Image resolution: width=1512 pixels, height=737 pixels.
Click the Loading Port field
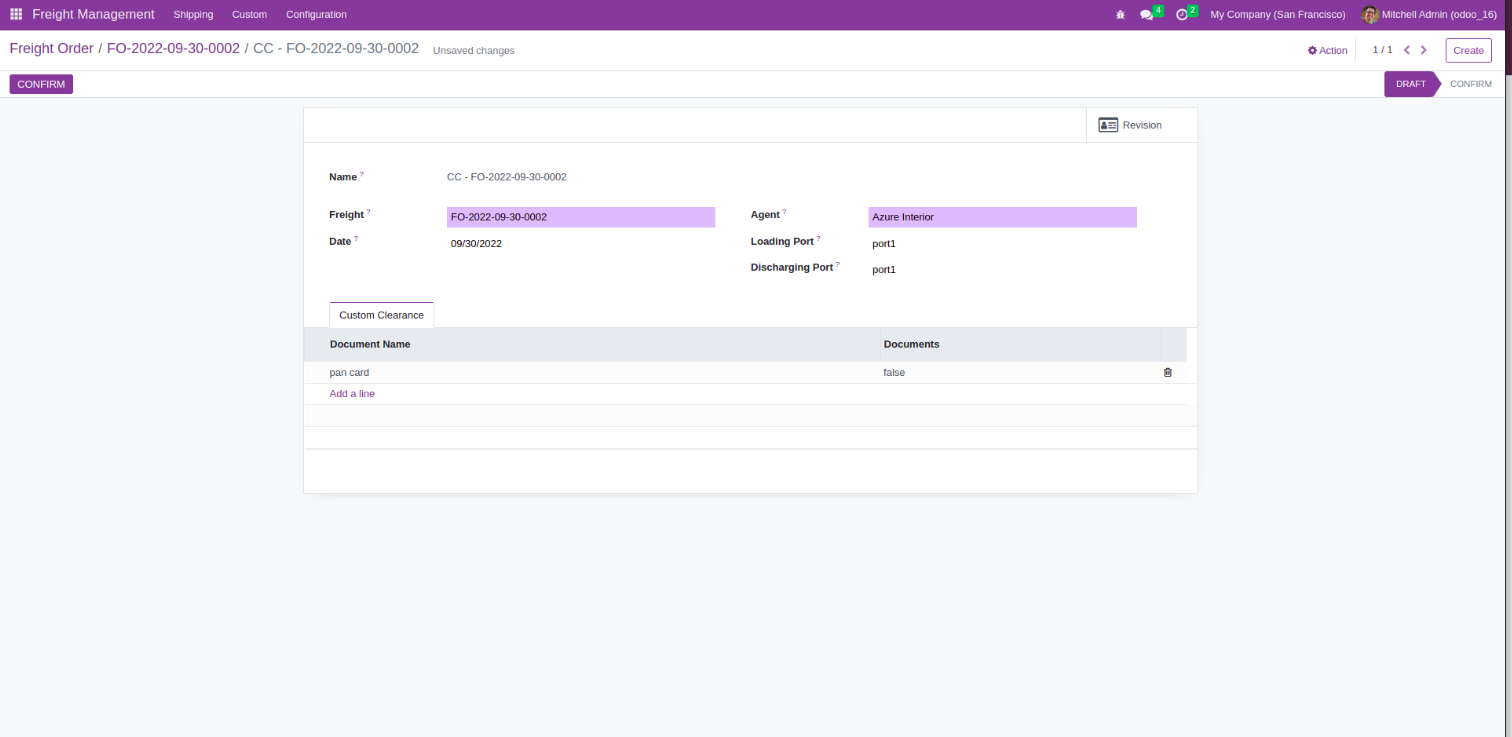click(1002, 243)
